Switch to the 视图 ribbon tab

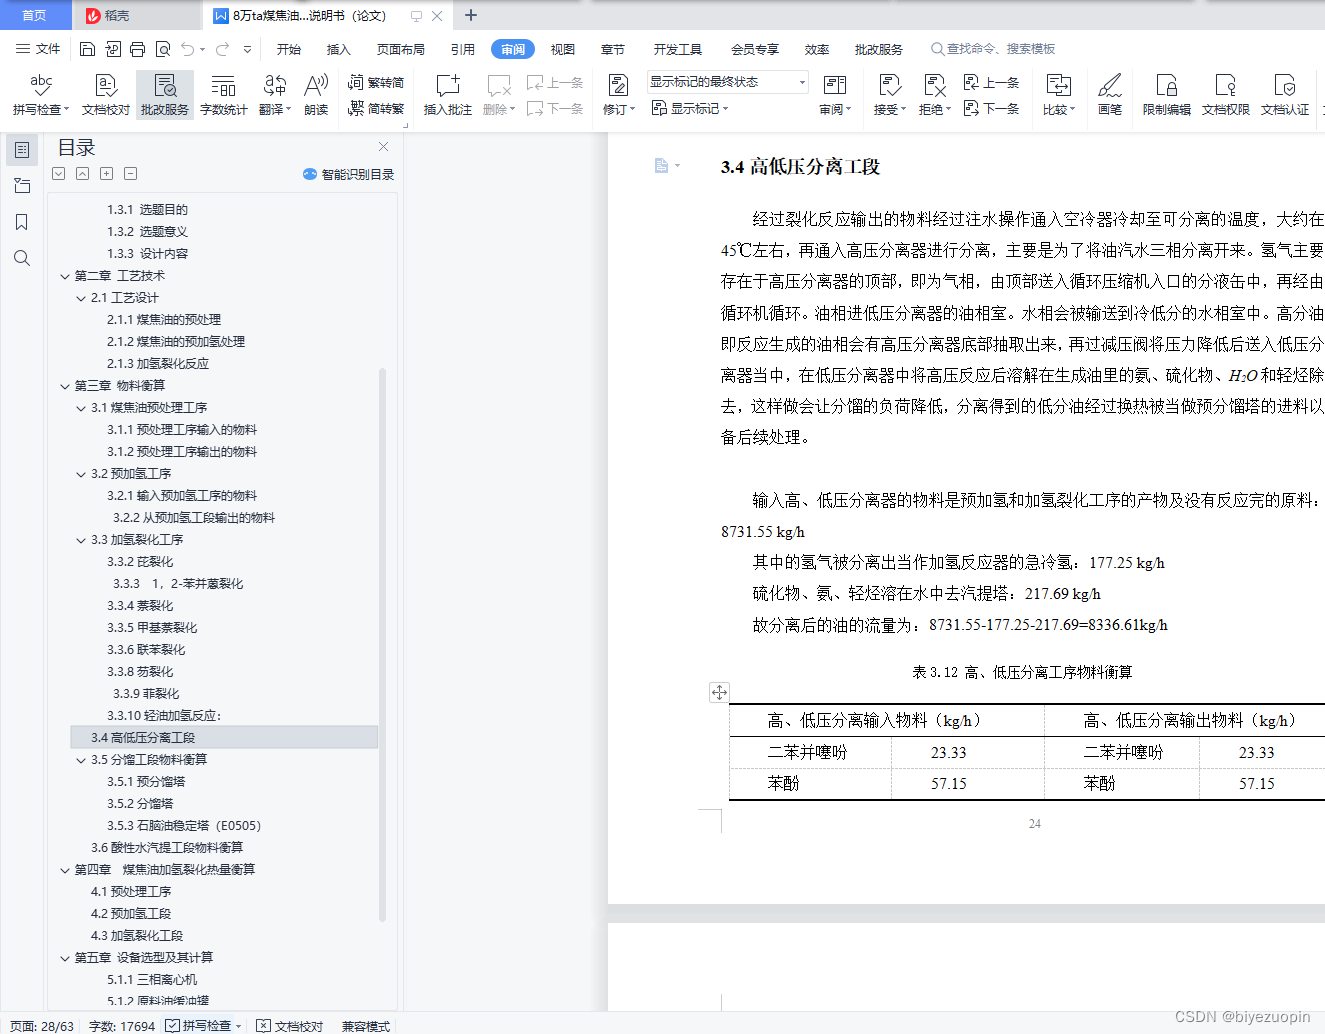[x=563, y=49]
